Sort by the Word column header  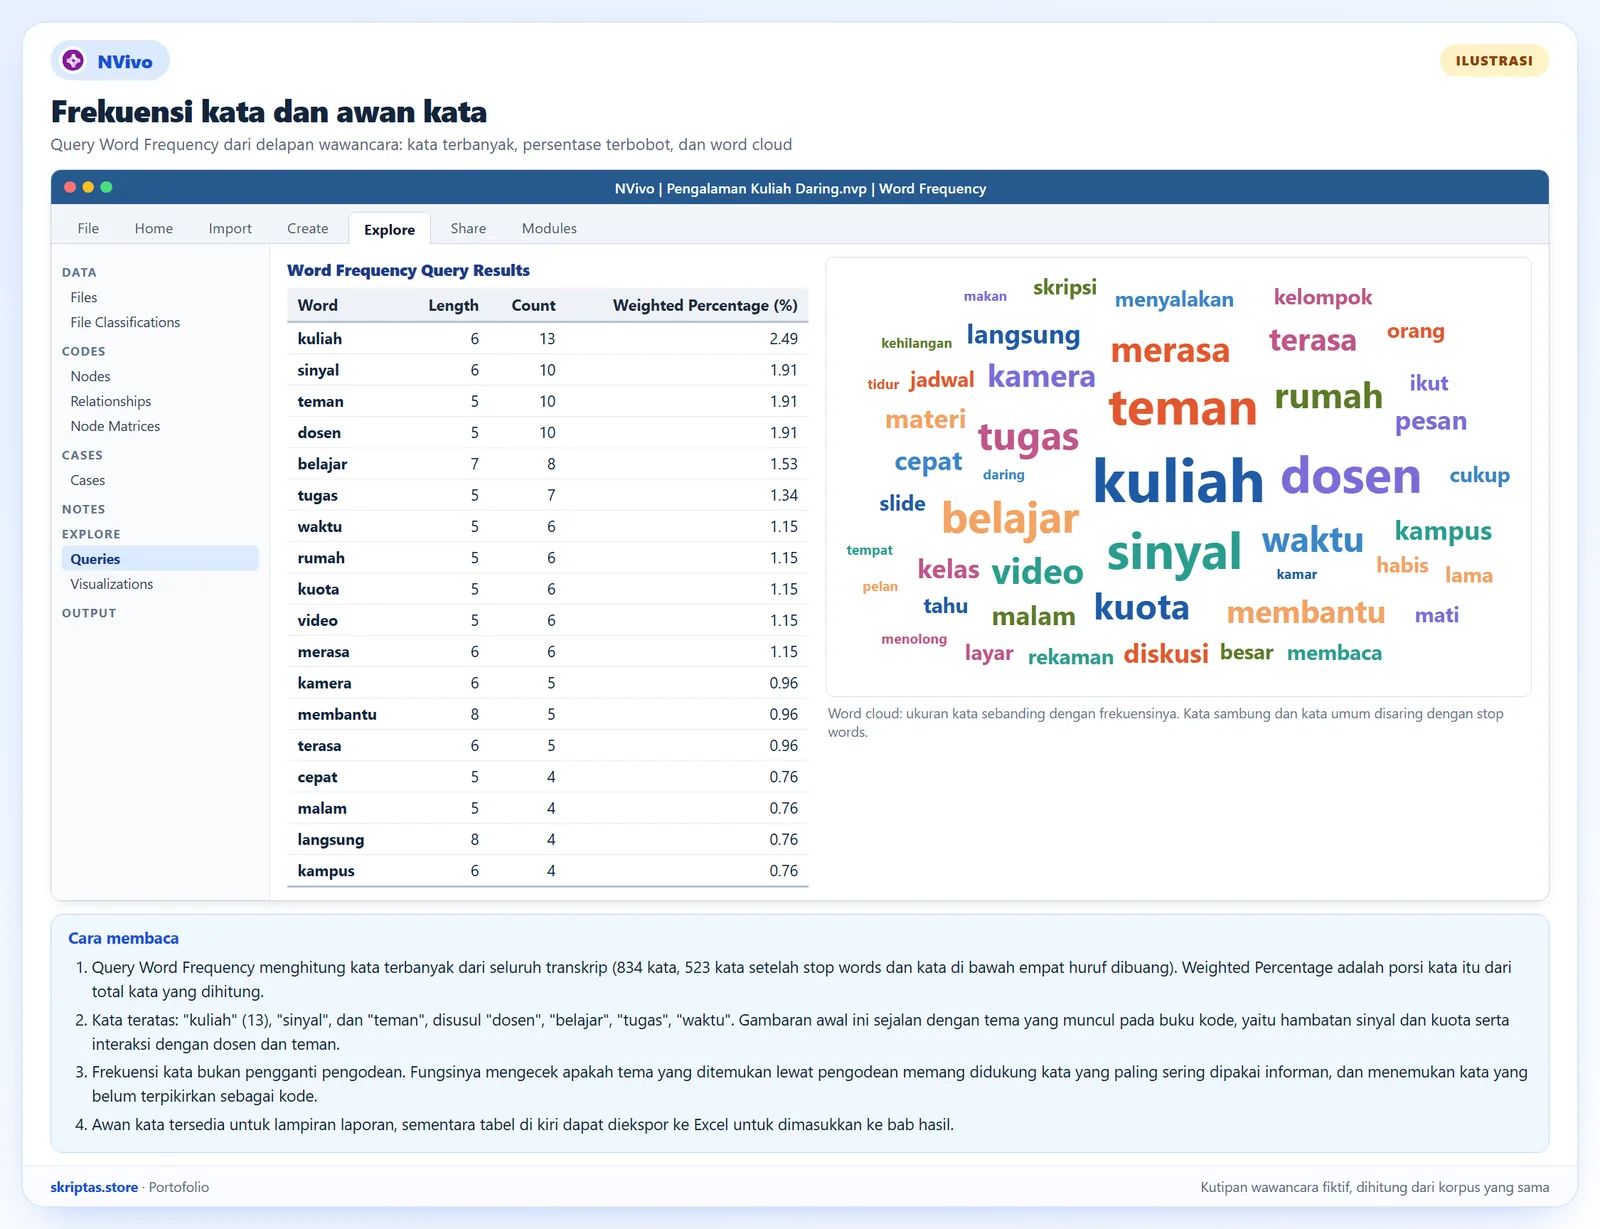[318, 305]
